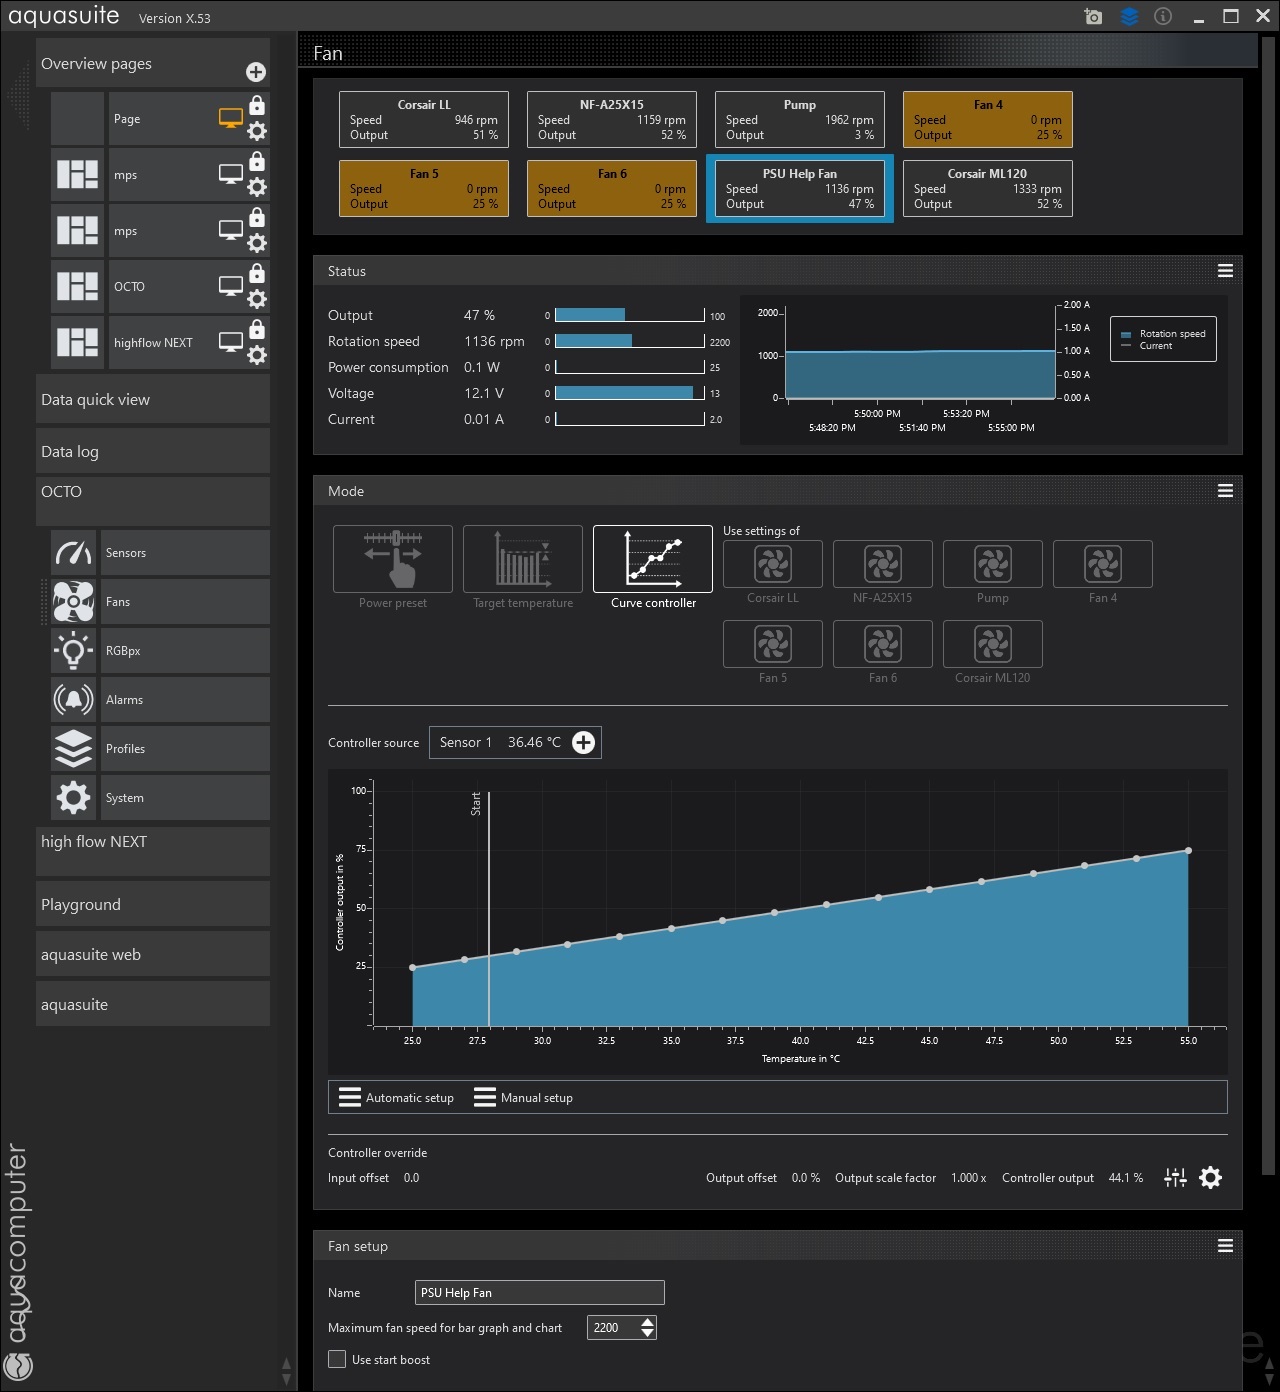Use settings of NF-A25X15 fan icon
The height and width of the screenshot is (1392, 1280).
click(x=883, y=564)
